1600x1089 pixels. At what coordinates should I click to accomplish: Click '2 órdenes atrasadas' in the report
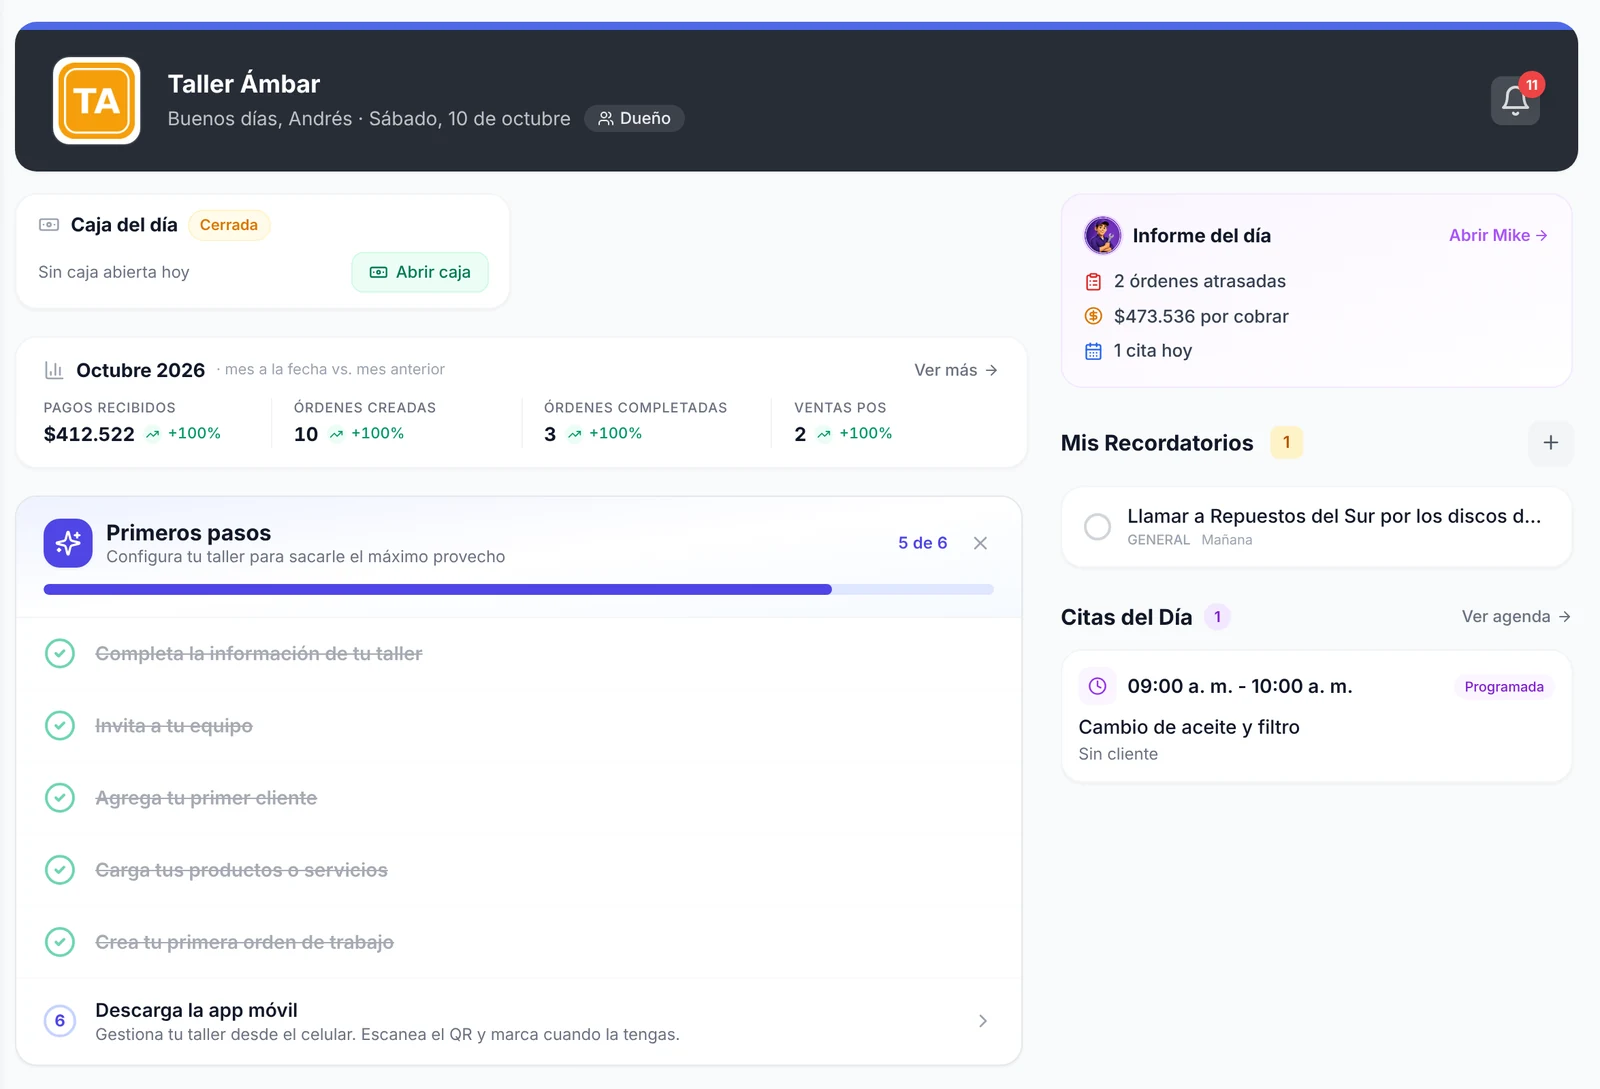tap(1200, 282)
